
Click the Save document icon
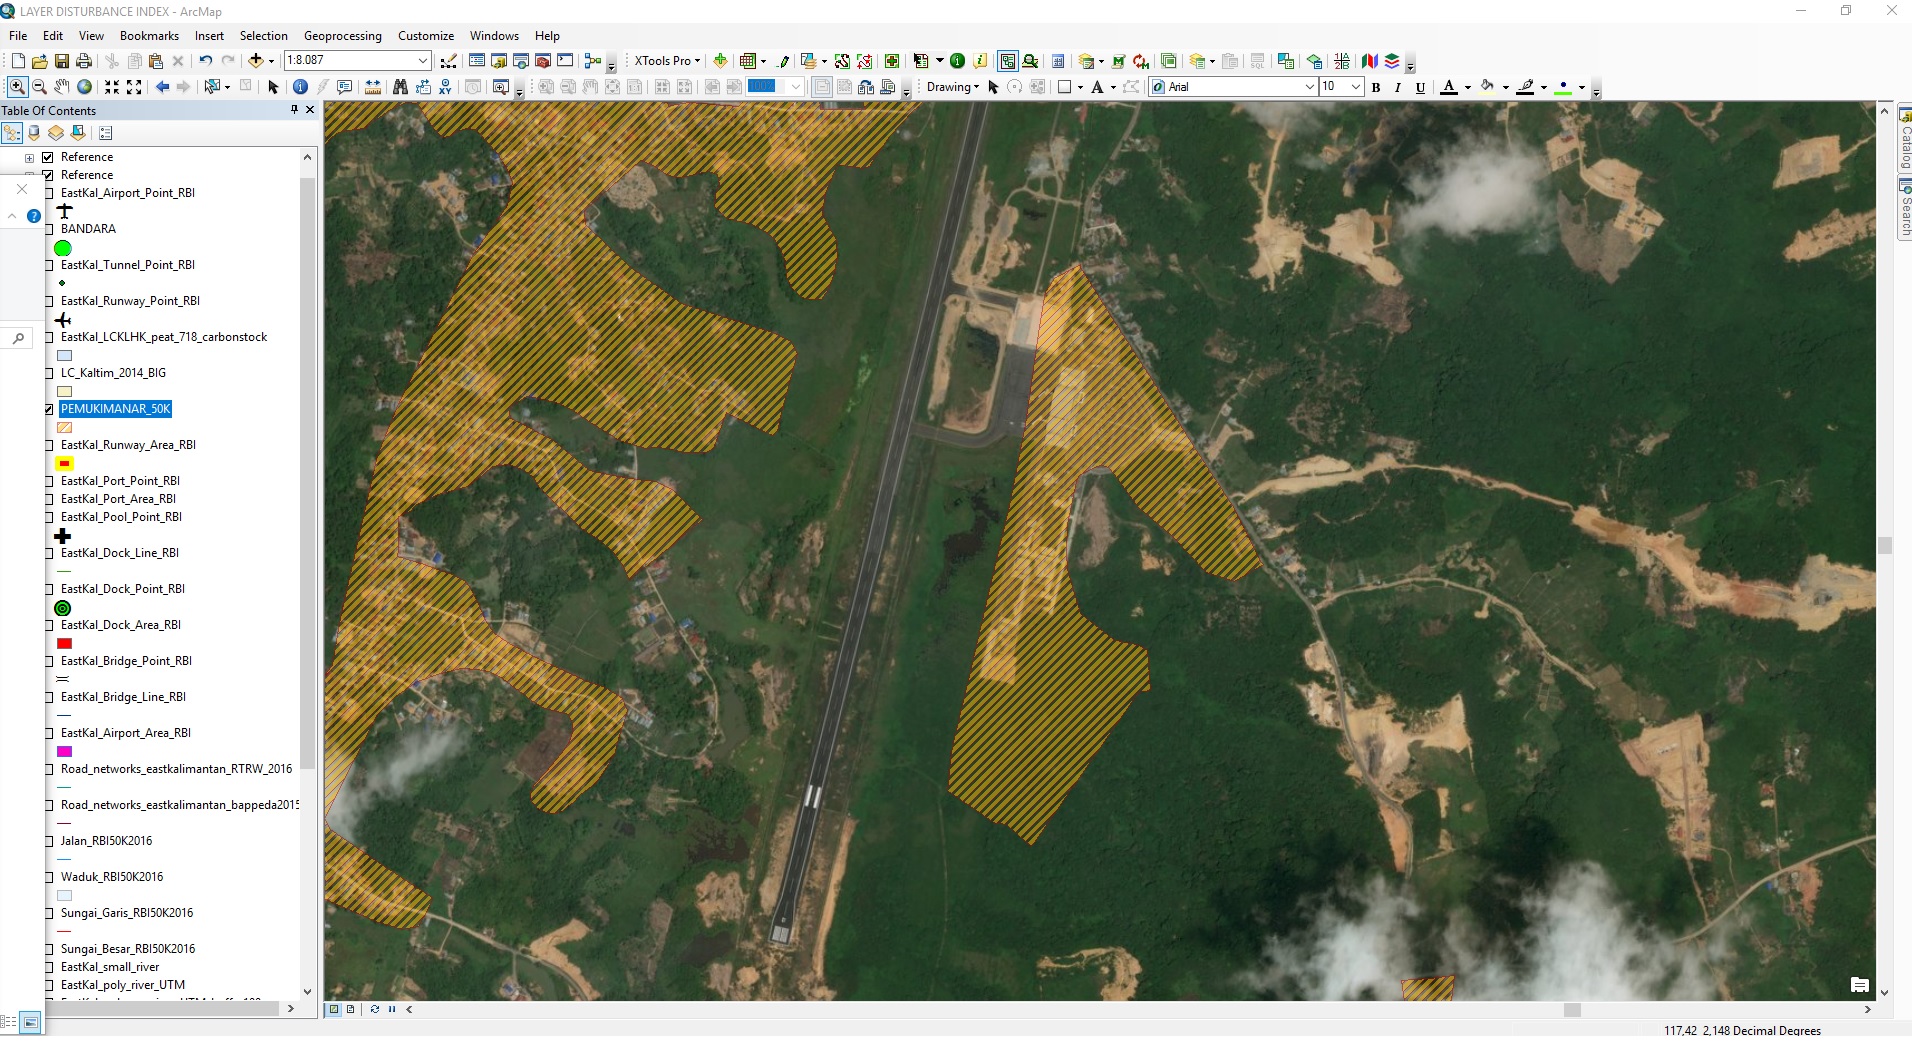tap(62, 61)
